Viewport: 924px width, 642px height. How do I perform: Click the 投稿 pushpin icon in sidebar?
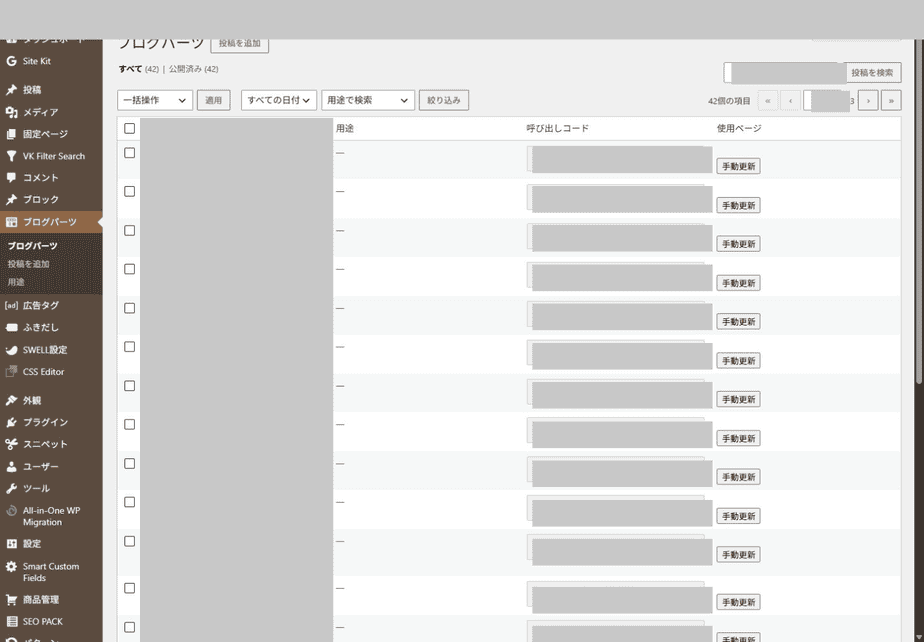11,90
